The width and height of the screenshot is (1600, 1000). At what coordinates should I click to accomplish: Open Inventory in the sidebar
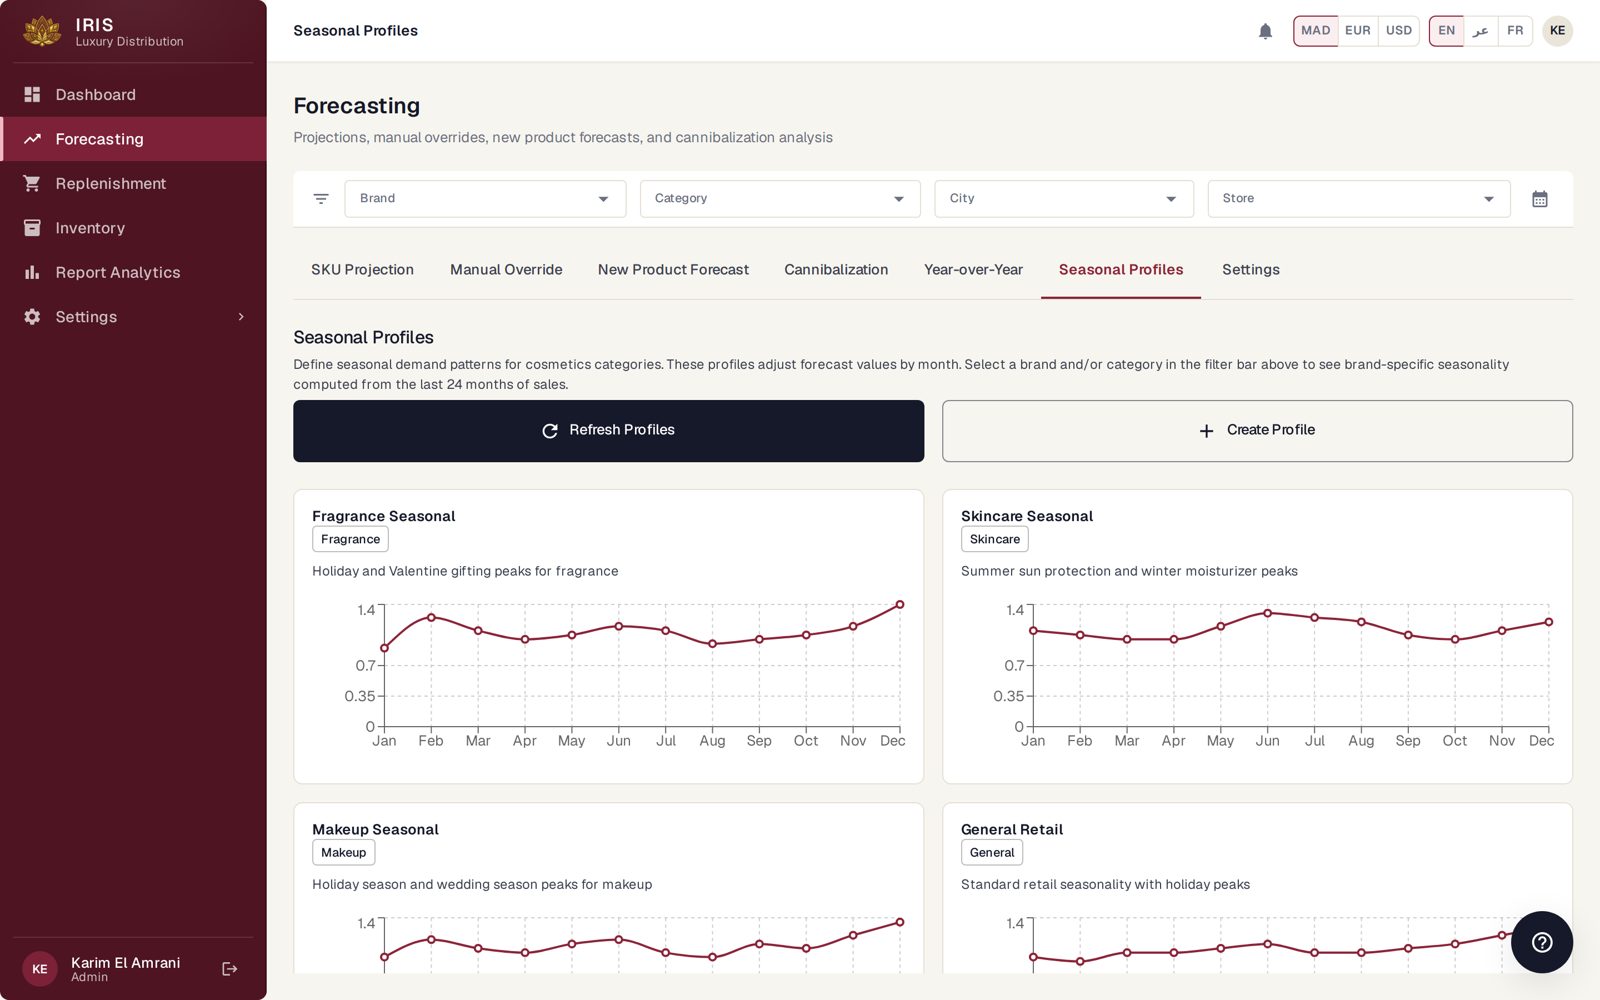click(133, 228)
